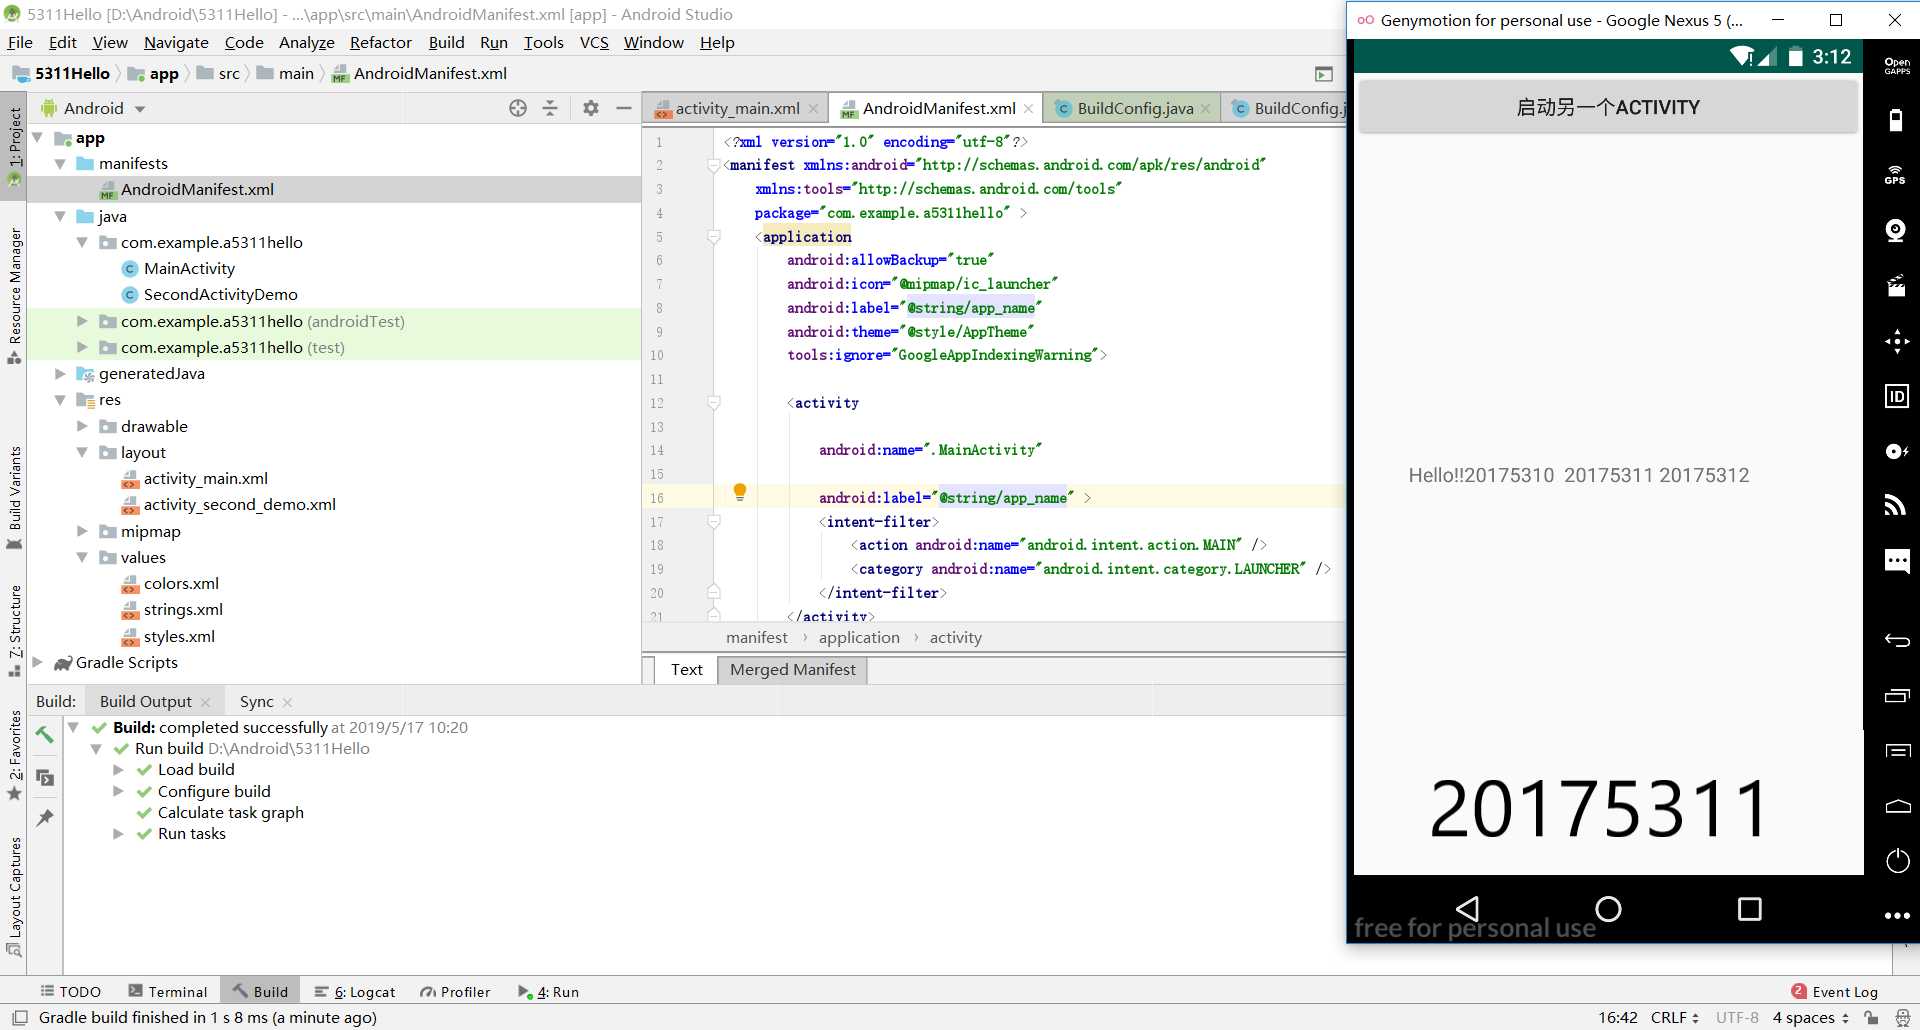Collapse the manifests folder

click(x=60, y=163)
